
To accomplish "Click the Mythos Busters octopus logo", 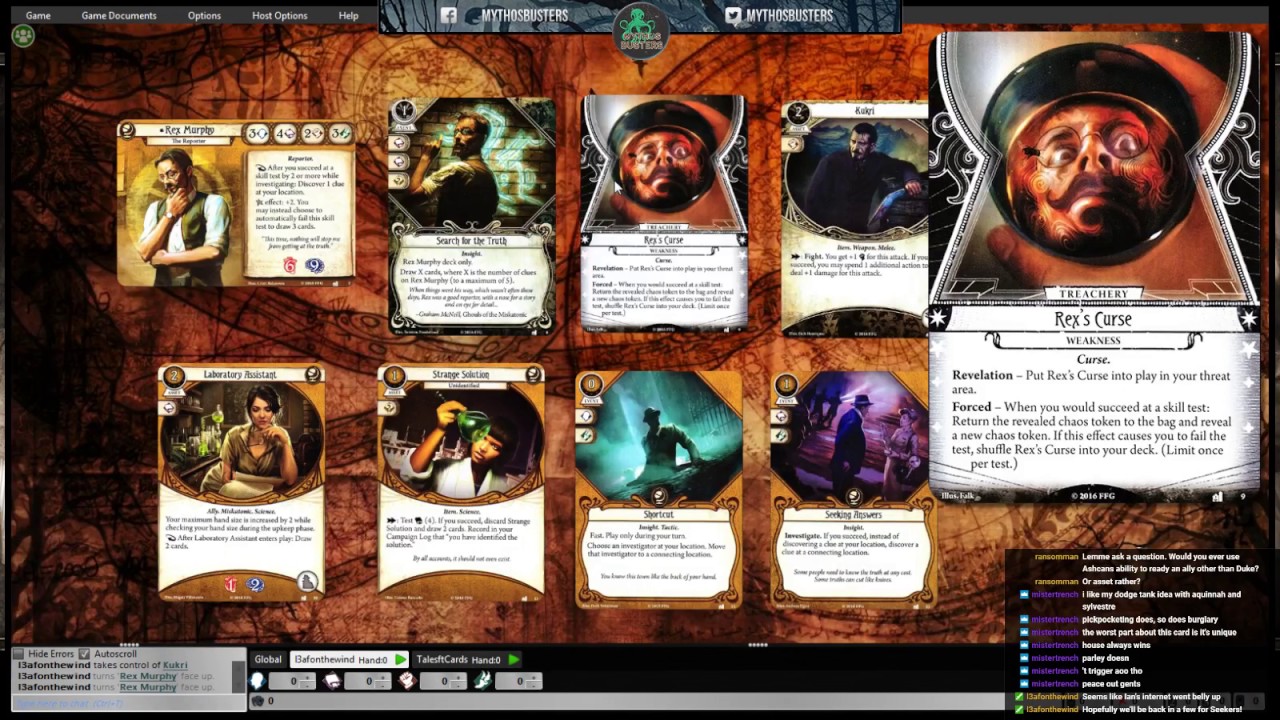I will [x=640, y=30].
